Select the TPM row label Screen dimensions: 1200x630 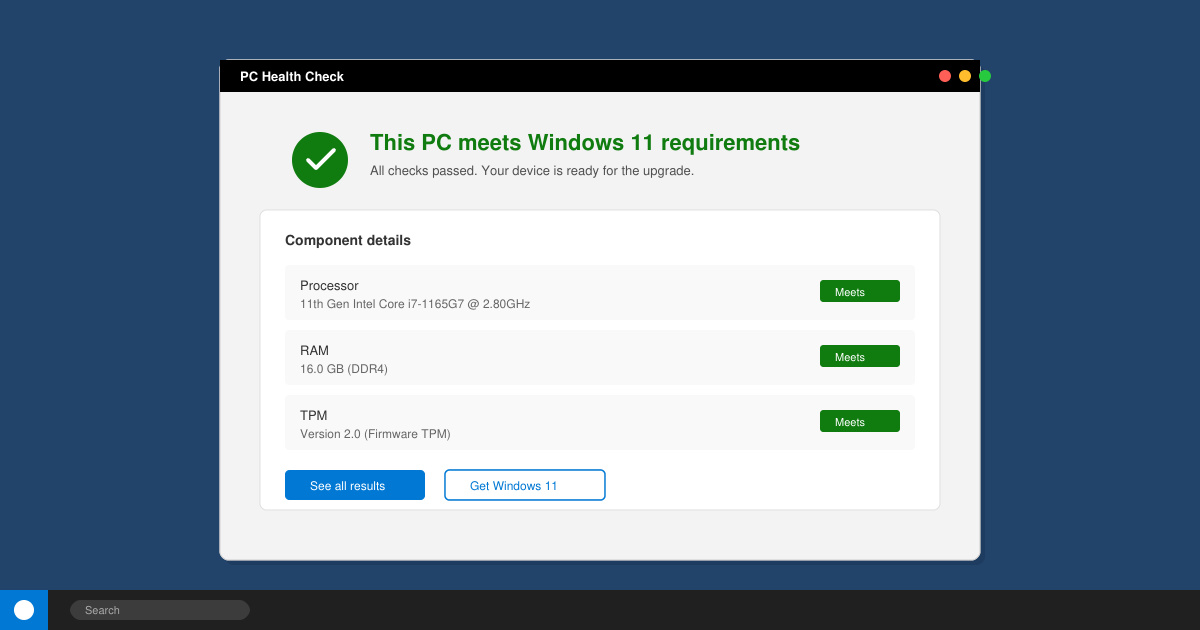coord(313,416)
